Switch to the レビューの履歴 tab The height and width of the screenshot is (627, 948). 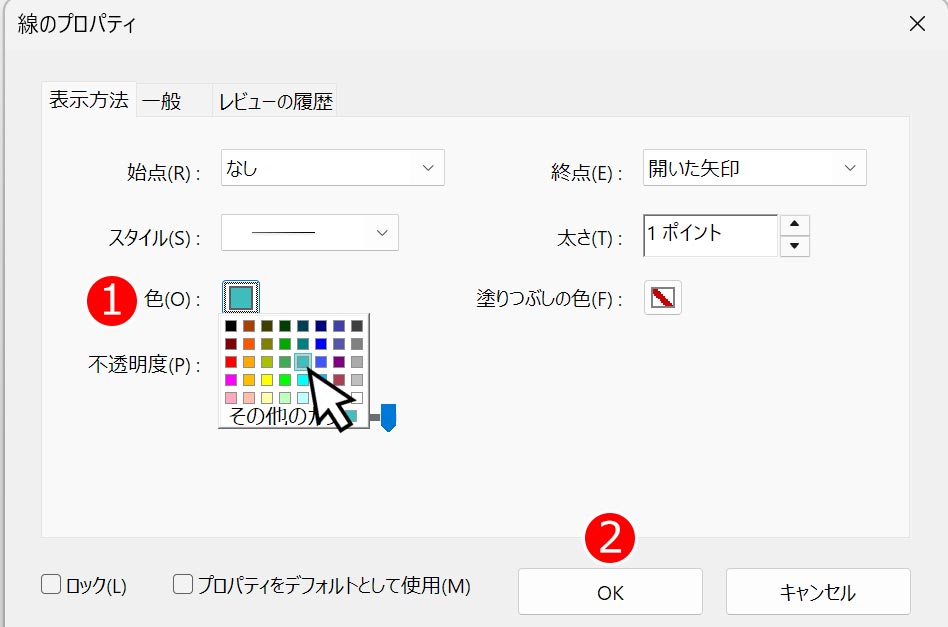point(274,100)
